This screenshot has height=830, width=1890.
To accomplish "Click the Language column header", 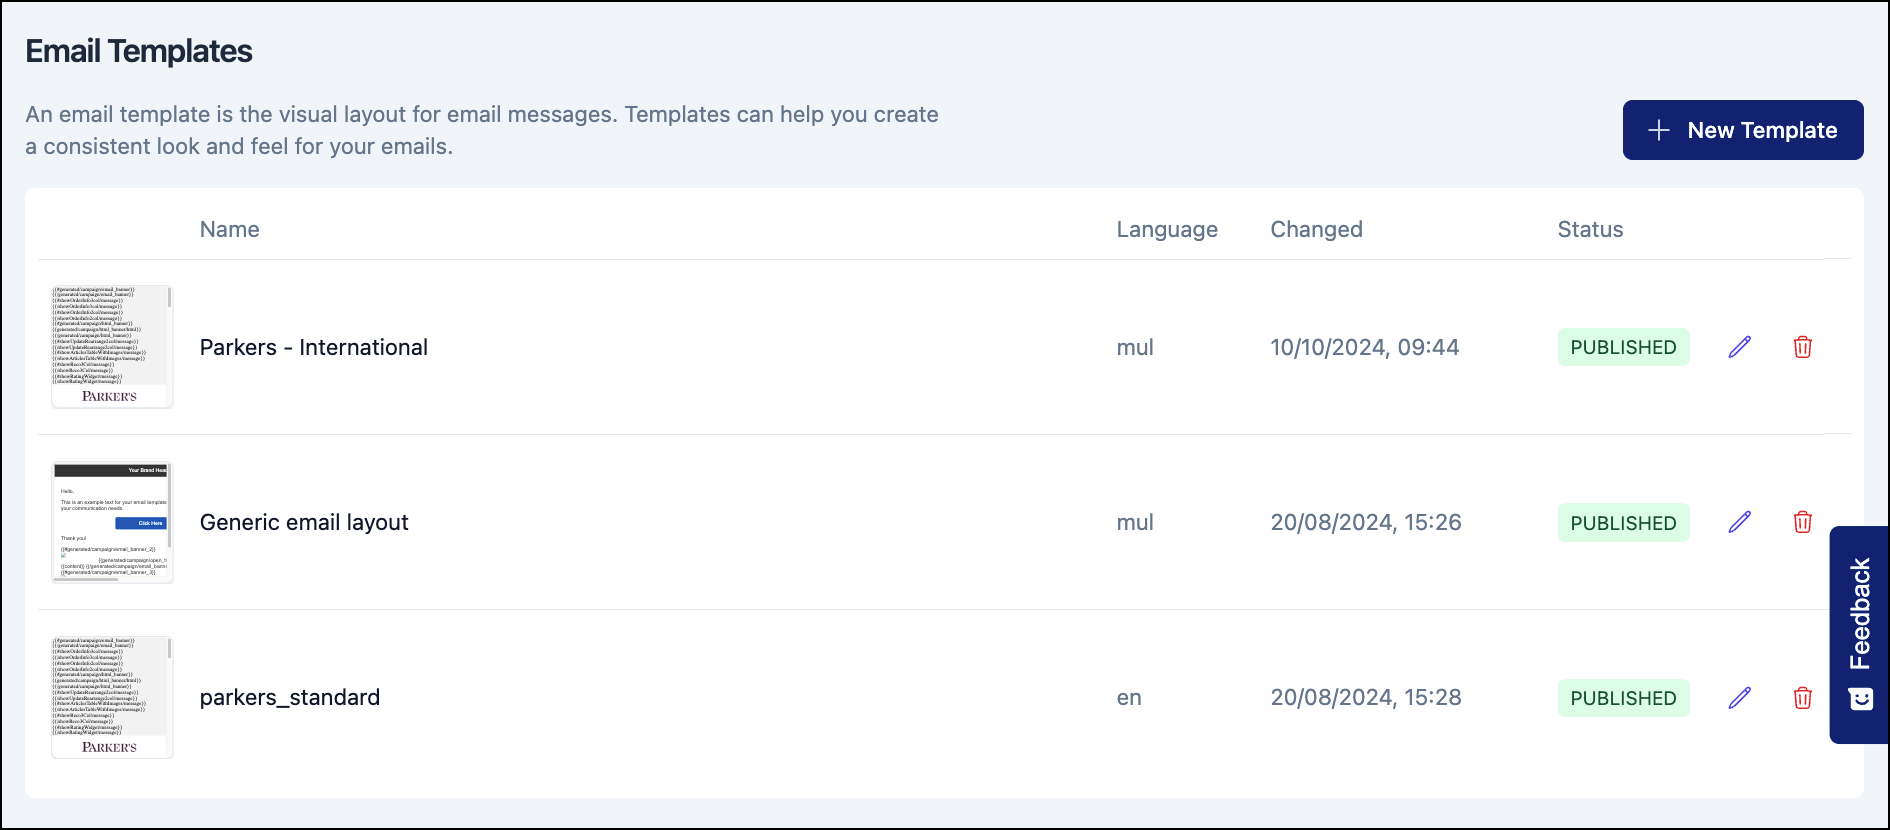I will 1166,229.
